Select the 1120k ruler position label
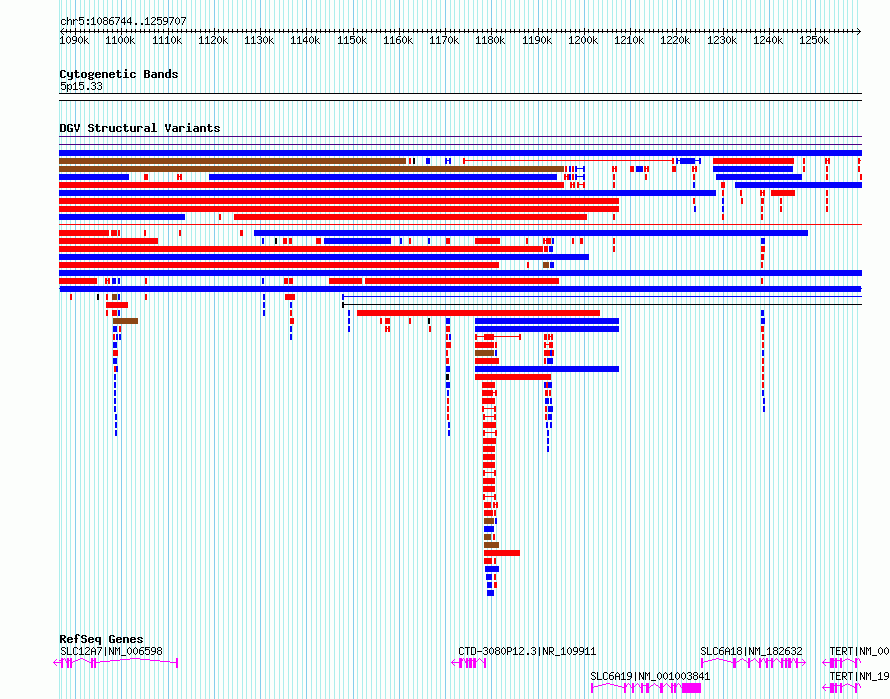This screenshot has height=699, width=890. 213,40
